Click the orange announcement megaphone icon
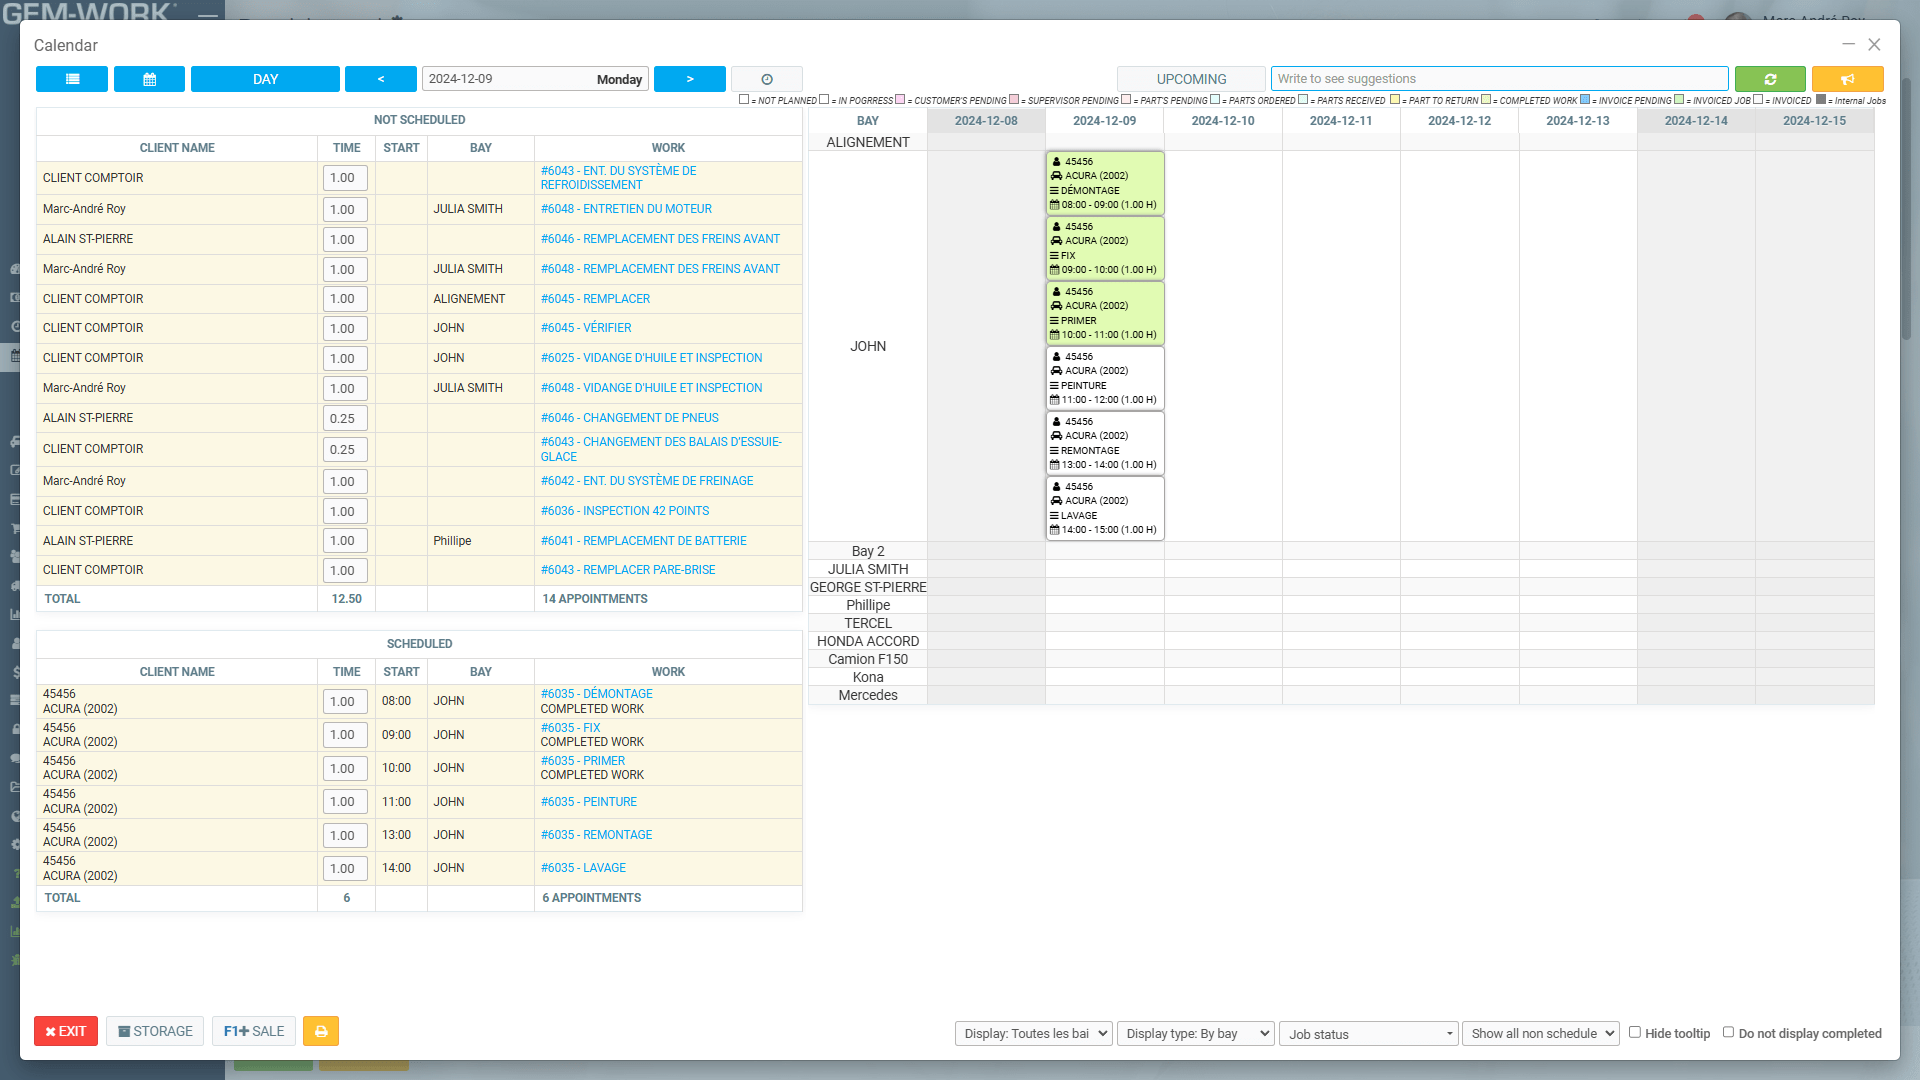1920x1080 pixels. click(1847, 79)
